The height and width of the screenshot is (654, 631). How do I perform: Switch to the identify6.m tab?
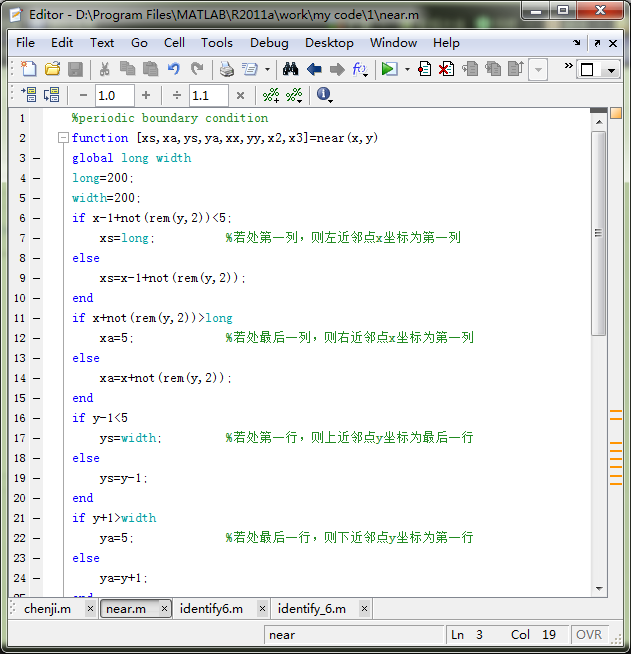pyautogui.click(x=211, y=608)
